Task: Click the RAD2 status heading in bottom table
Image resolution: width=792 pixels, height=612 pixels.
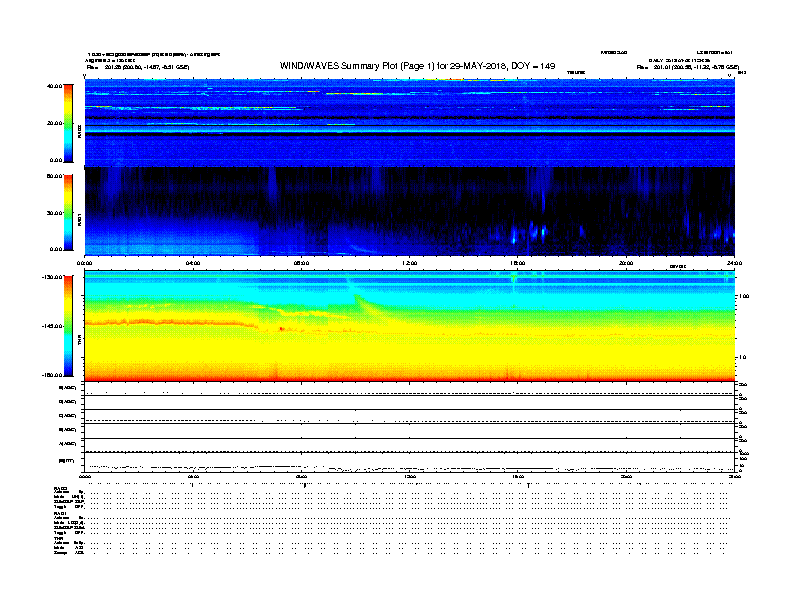Action: click(61, 489)
